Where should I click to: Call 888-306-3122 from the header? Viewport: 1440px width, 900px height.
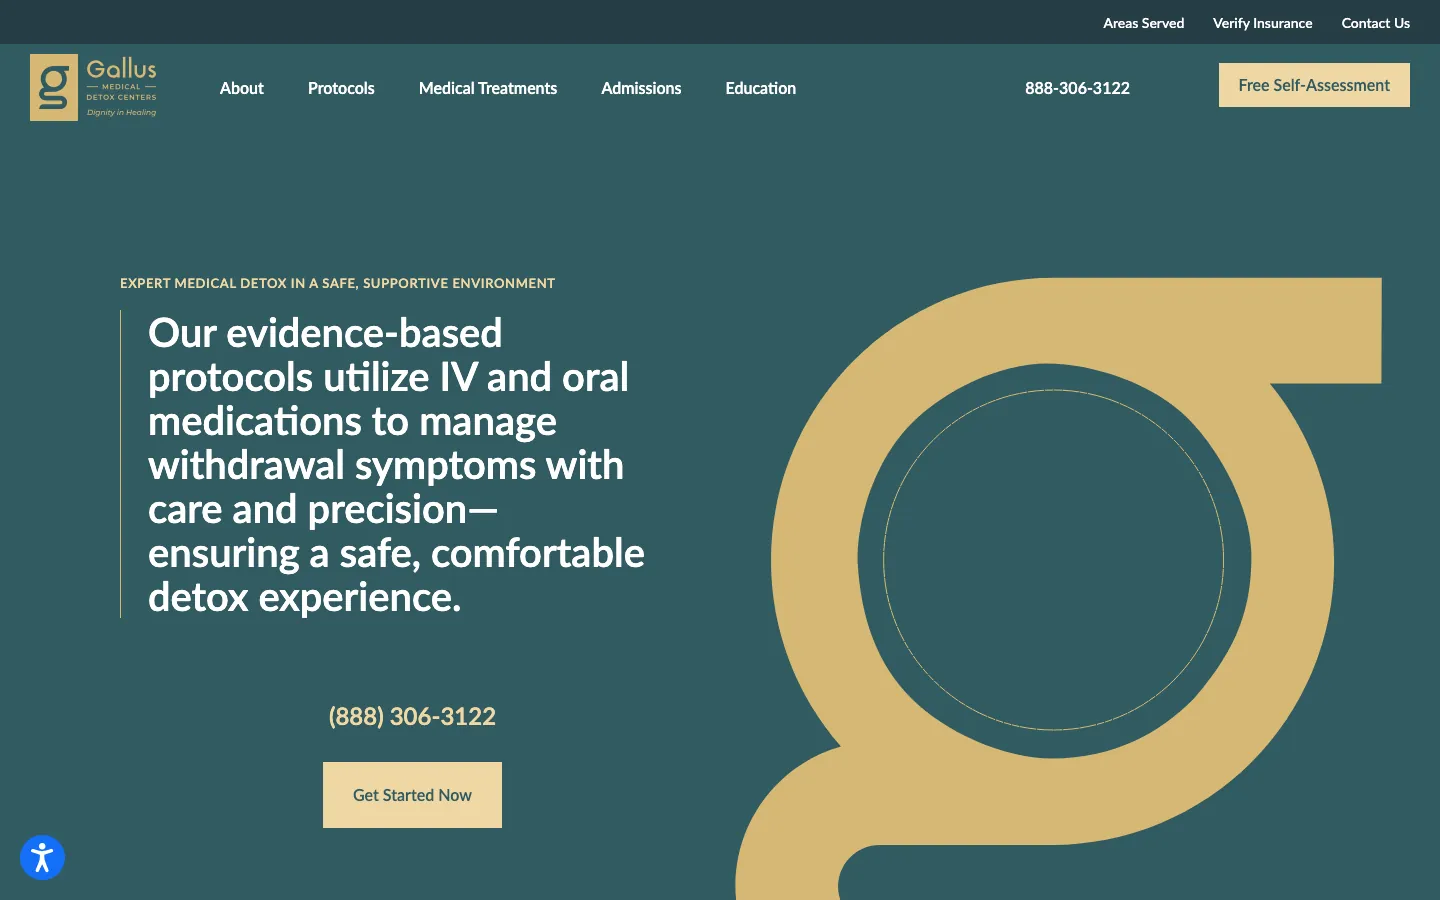point(1077,88)
